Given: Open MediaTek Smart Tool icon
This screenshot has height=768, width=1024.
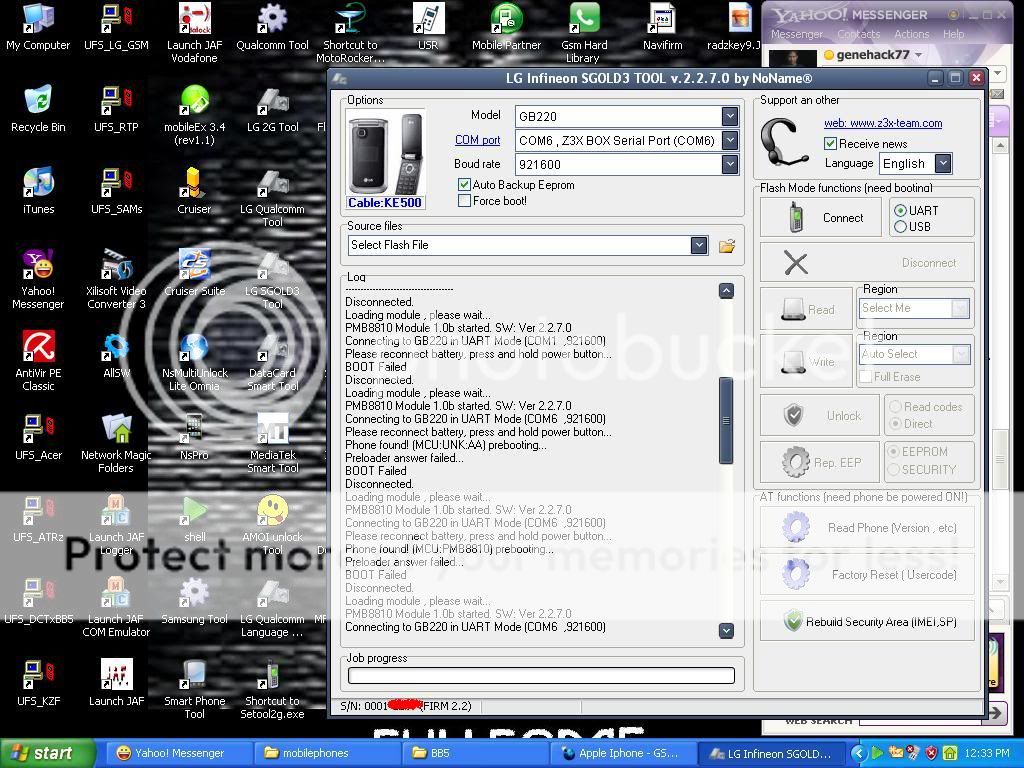Looking at the screenshot, I should coord(272,443).
